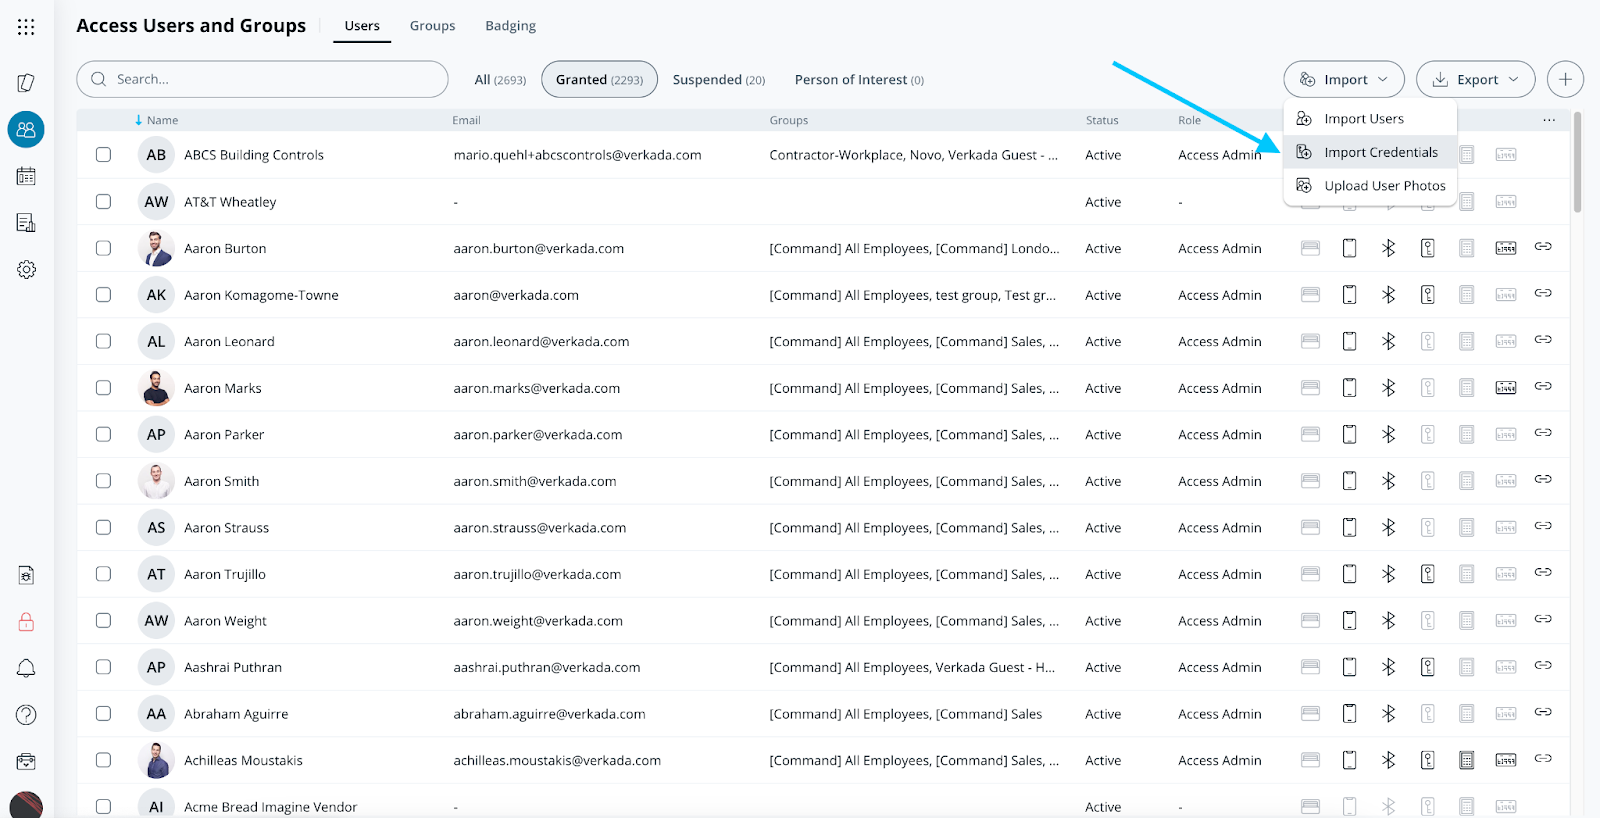1600x818 pixels.
Task: Choose Import Credentials from the menu
Action: pyautogui.click(x=1380, y=152)
